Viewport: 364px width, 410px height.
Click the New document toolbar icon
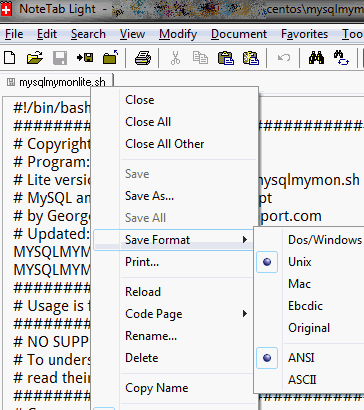10,58
